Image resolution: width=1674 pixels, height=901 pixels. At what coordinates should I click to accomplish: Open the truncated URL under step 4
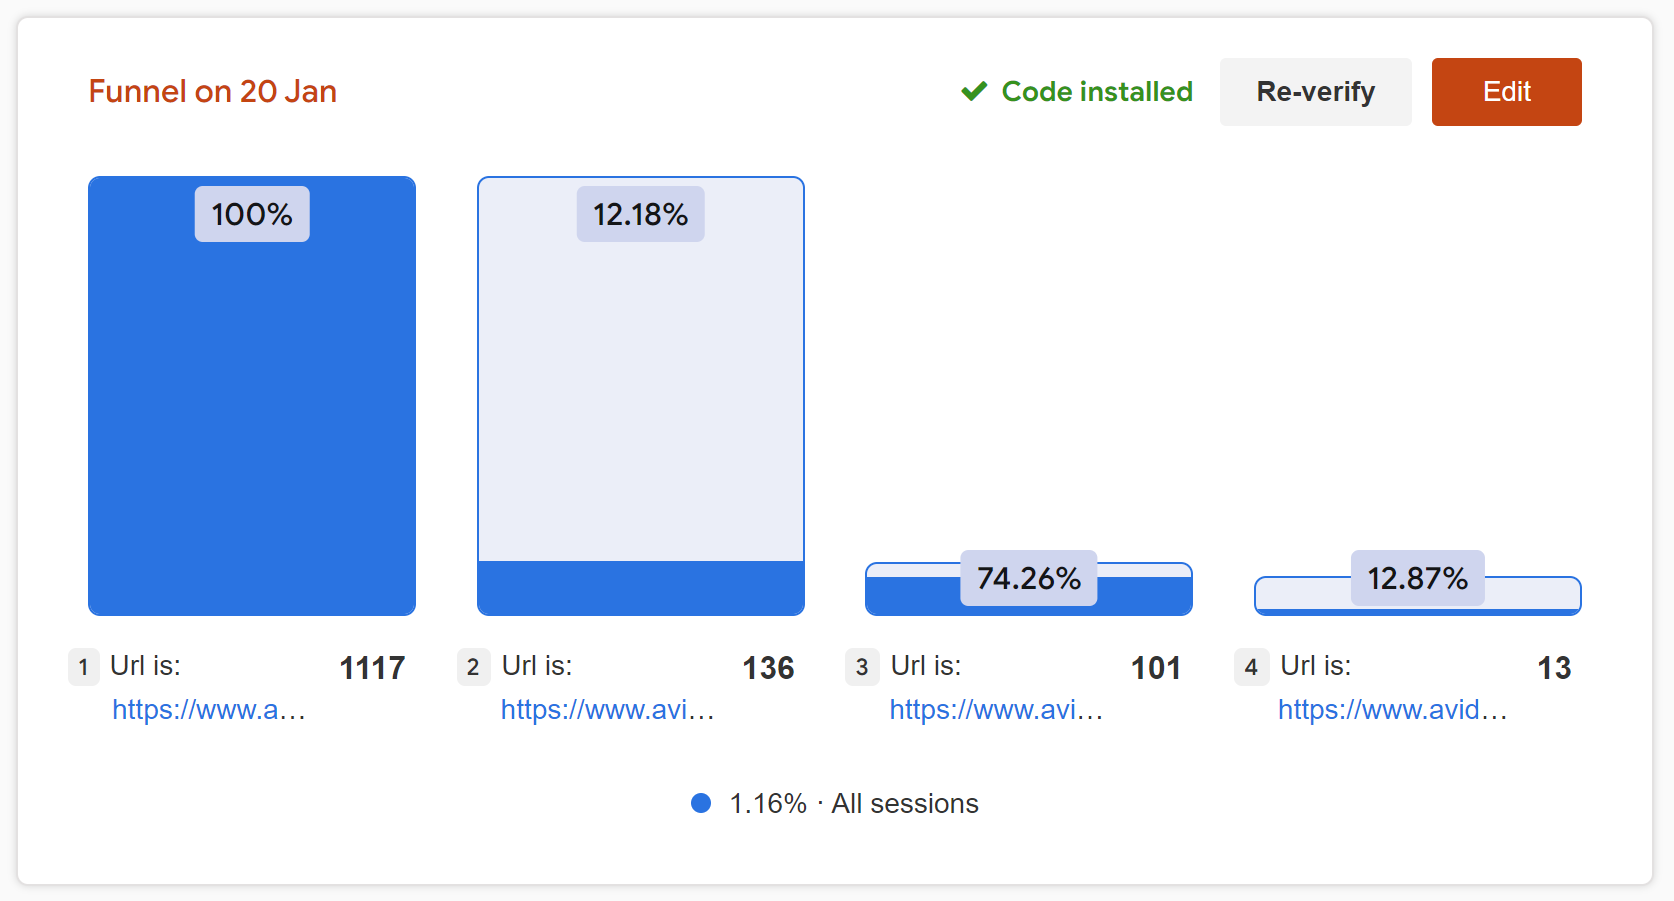(1392, 710)
